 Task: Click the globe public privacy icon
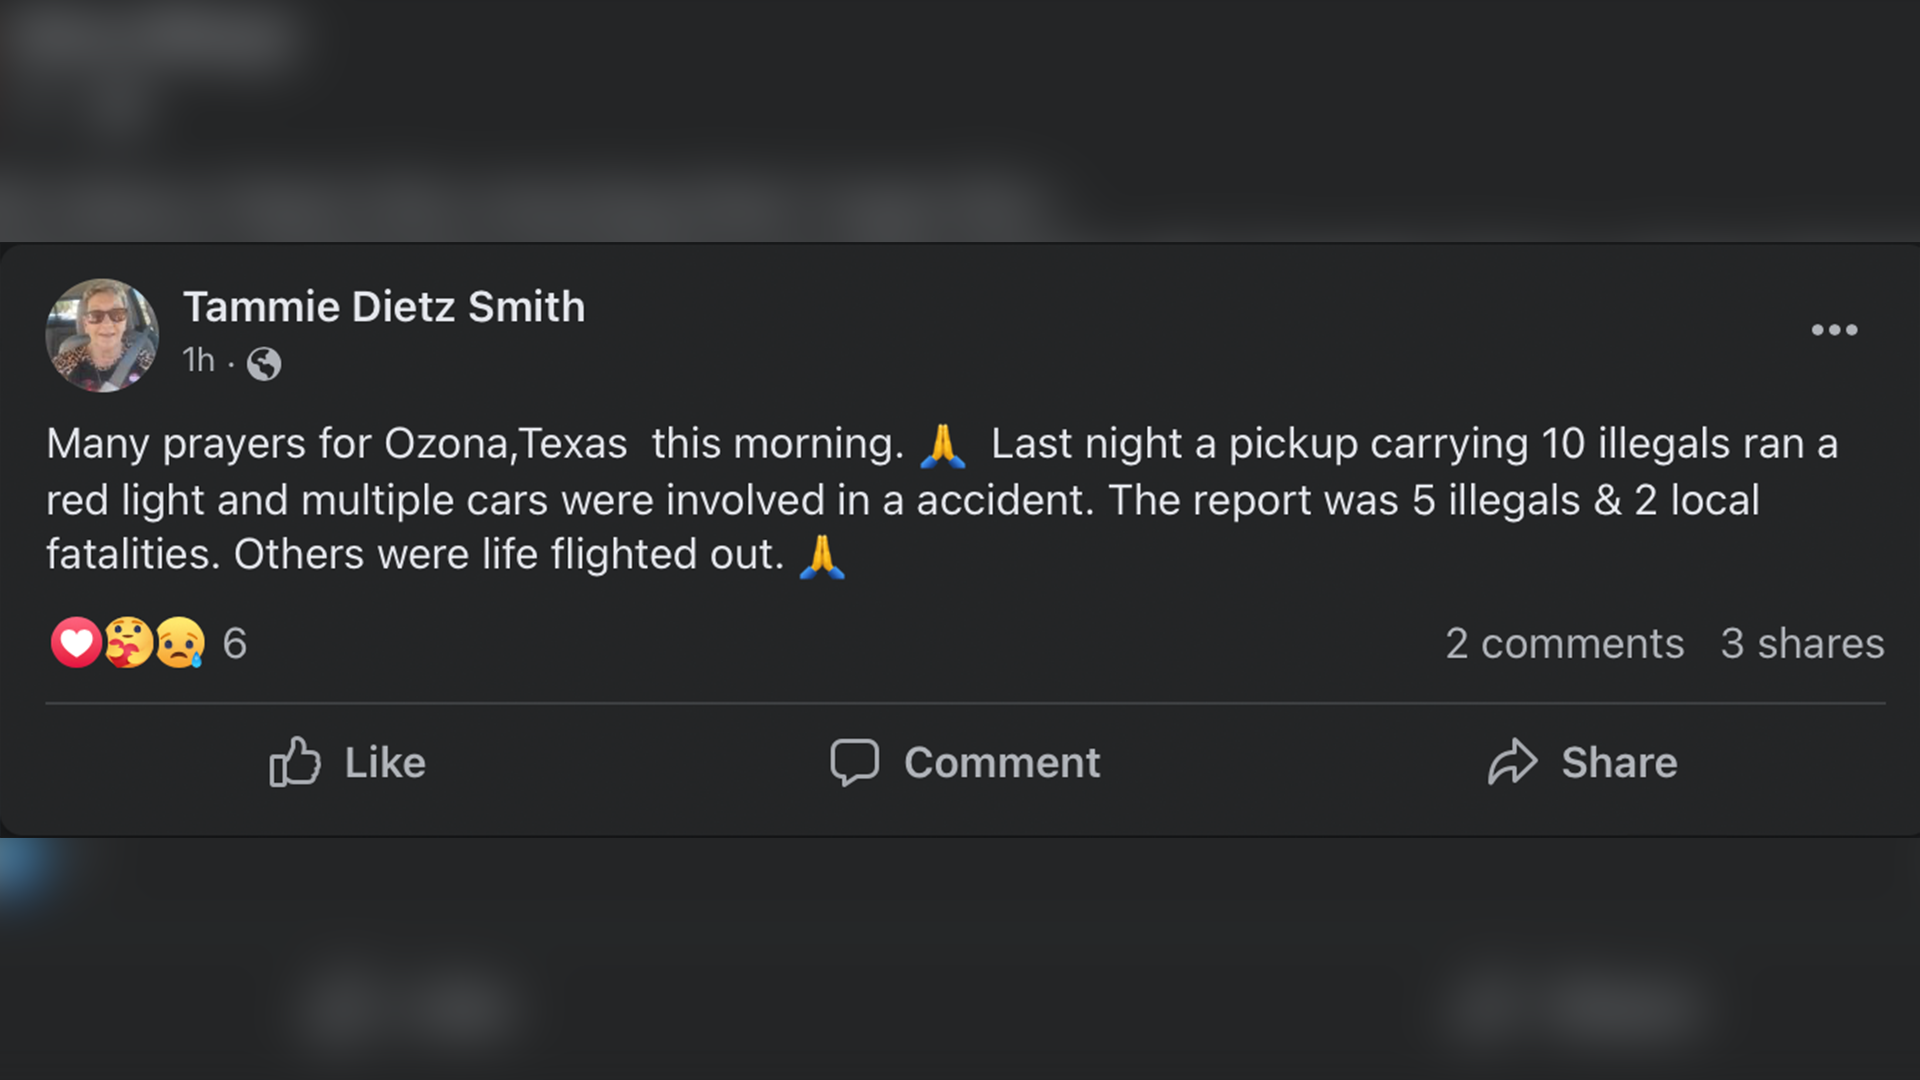[x=264, y=363]
